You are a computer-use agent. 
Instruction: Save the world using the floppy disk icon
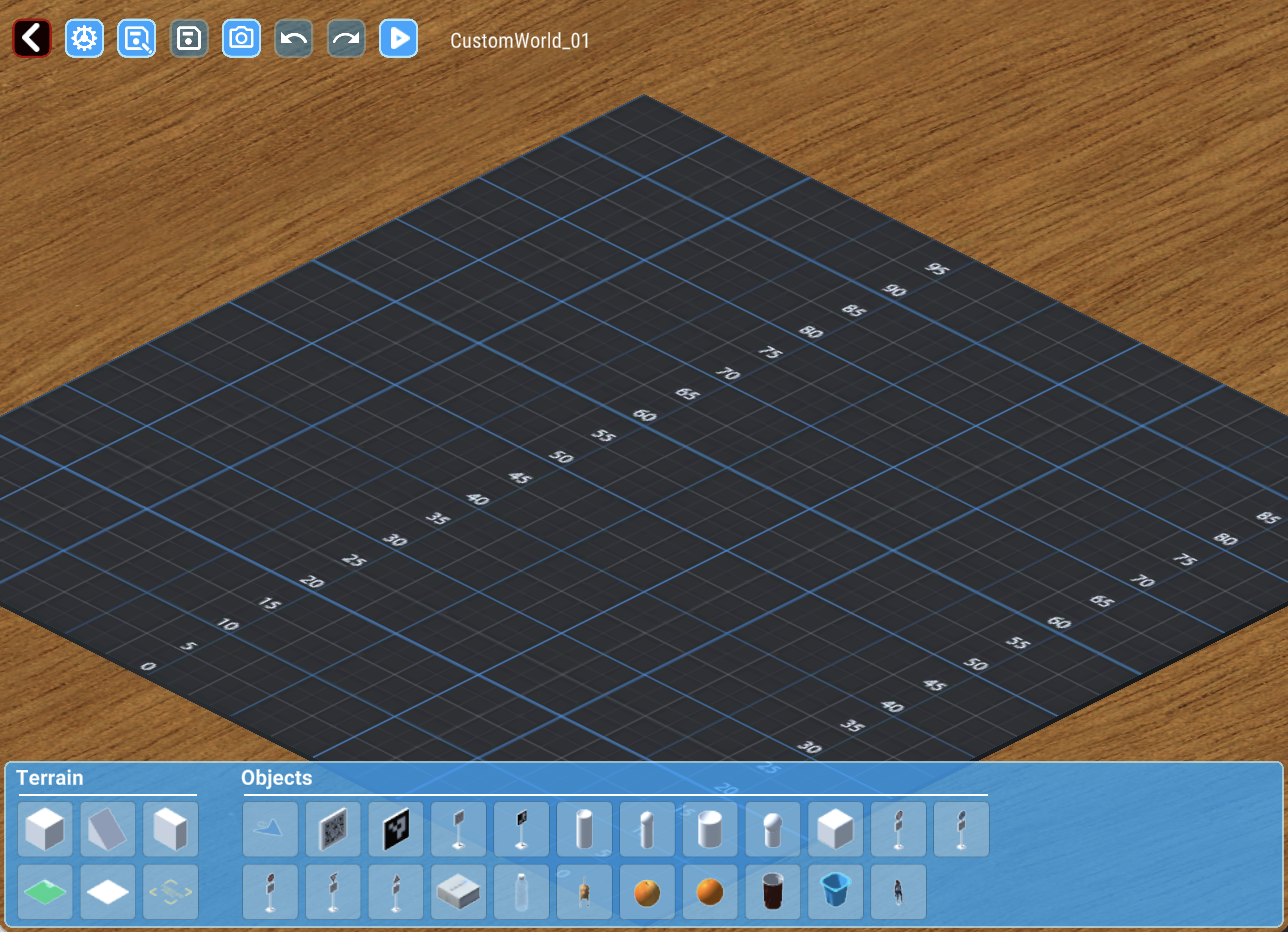click(x=189, y=39)
